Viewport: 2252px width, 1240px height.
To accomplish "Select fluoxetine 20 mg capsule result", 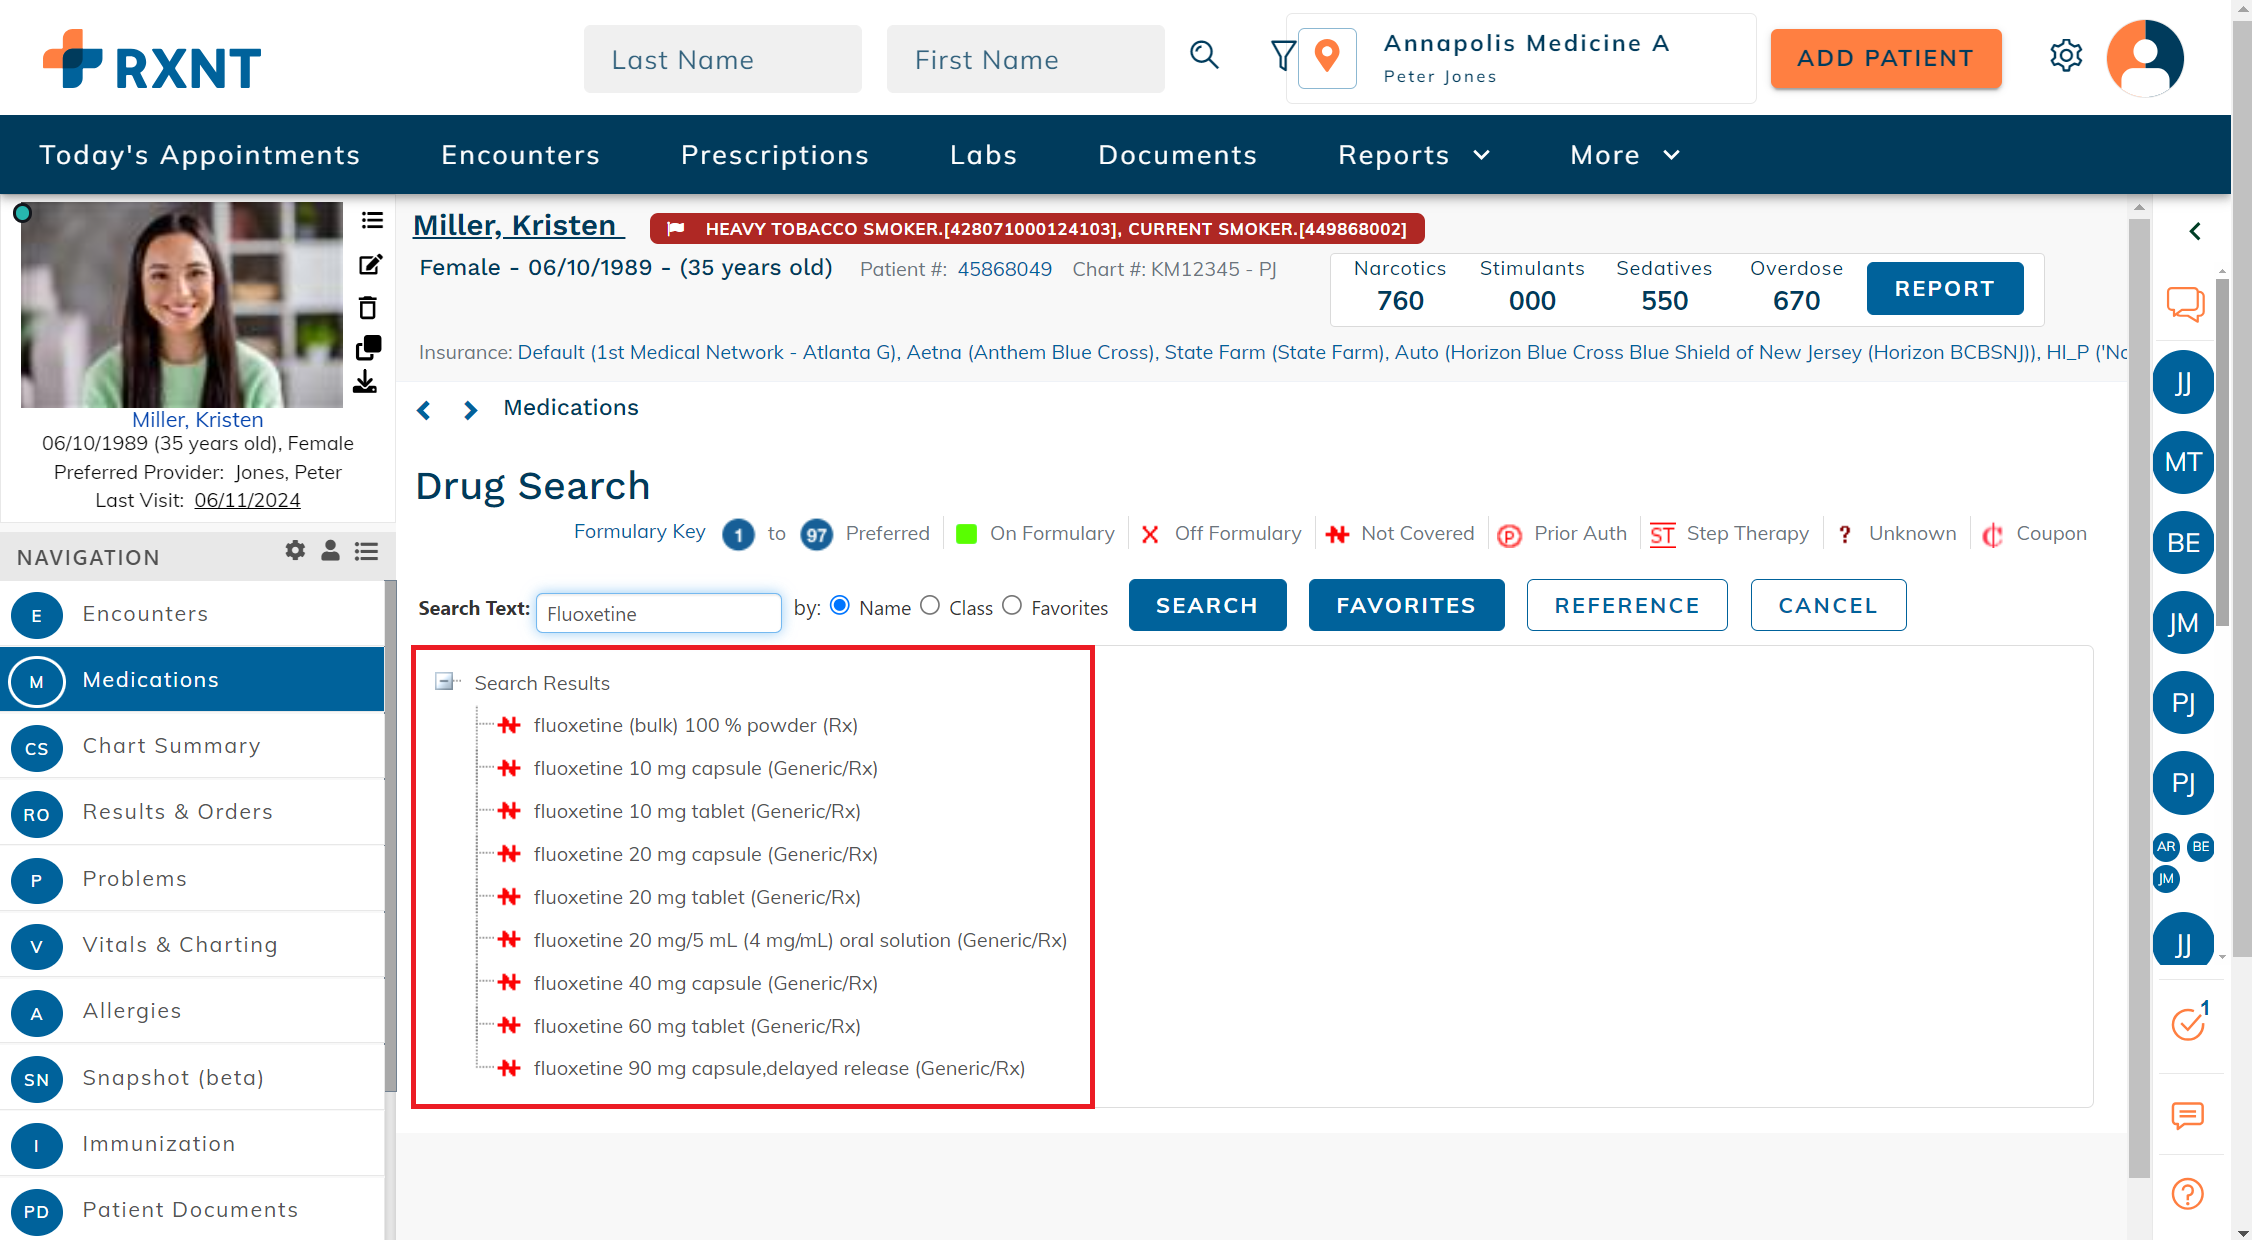I will (x=705, y=854).
